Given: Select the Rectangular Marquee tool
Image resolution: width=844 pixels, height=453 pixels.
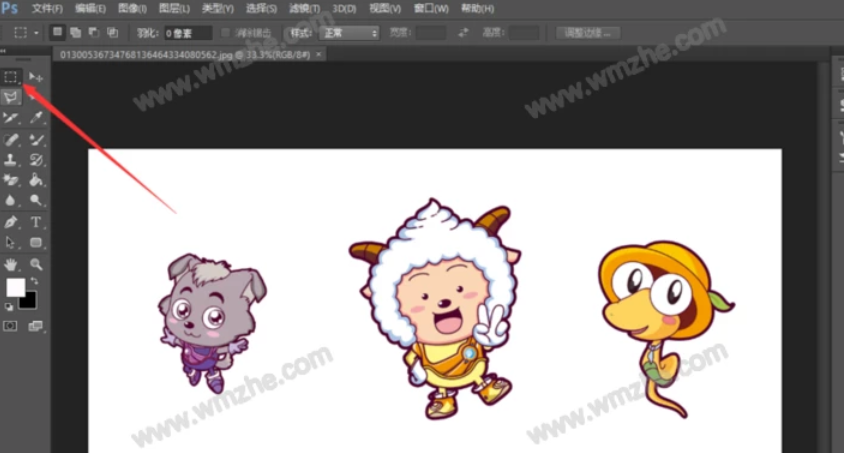Looking at the screenshot, I should tap(11, 77).
